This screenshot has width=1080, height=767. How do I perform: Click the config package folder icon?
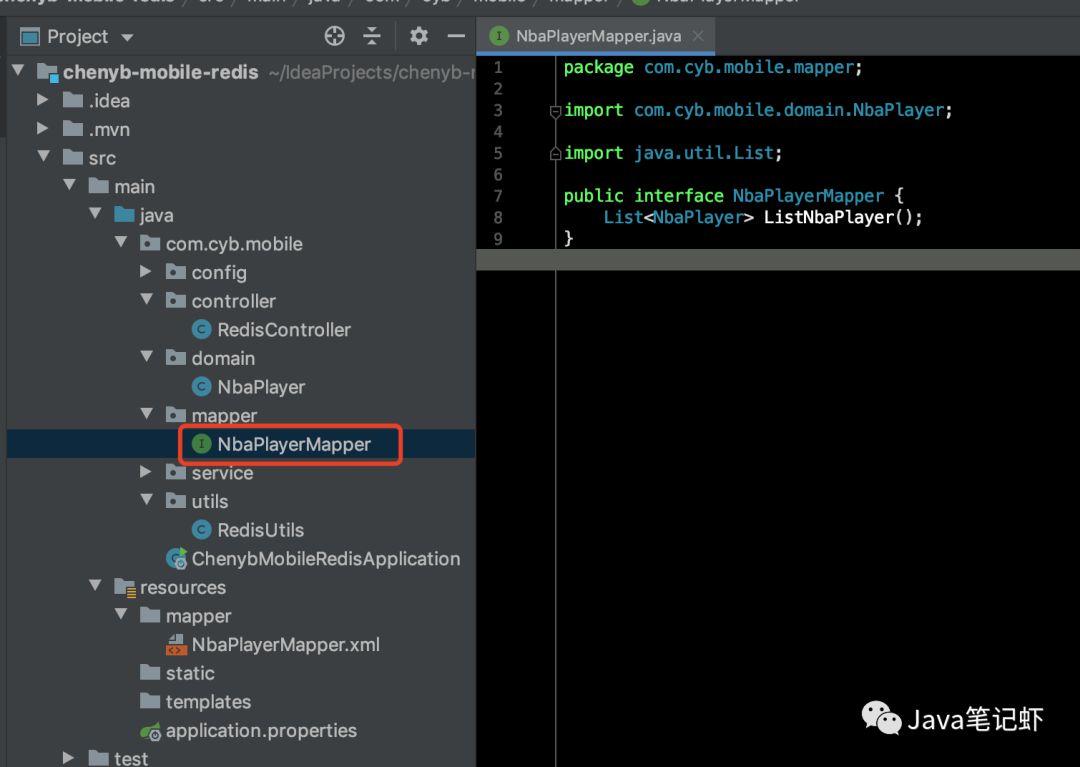point(176,272)
